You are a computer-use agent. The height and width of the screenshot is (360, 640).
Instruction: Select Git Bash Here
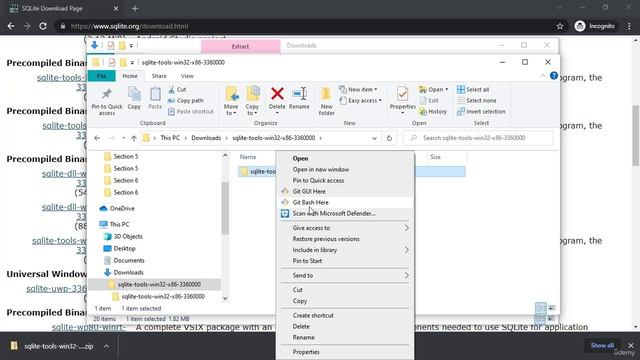pyautogui.click(x=346, y=202)
